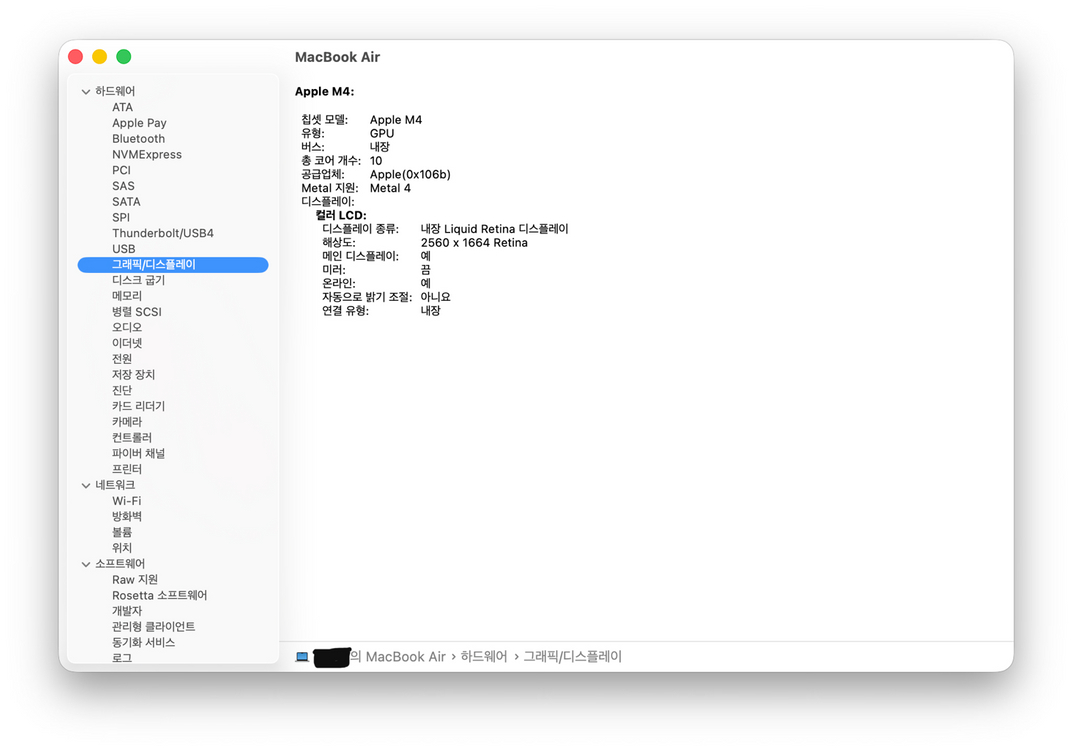Click the MacBook Air window title
The width and height of the screenshot is (1073, 750).
337,57
